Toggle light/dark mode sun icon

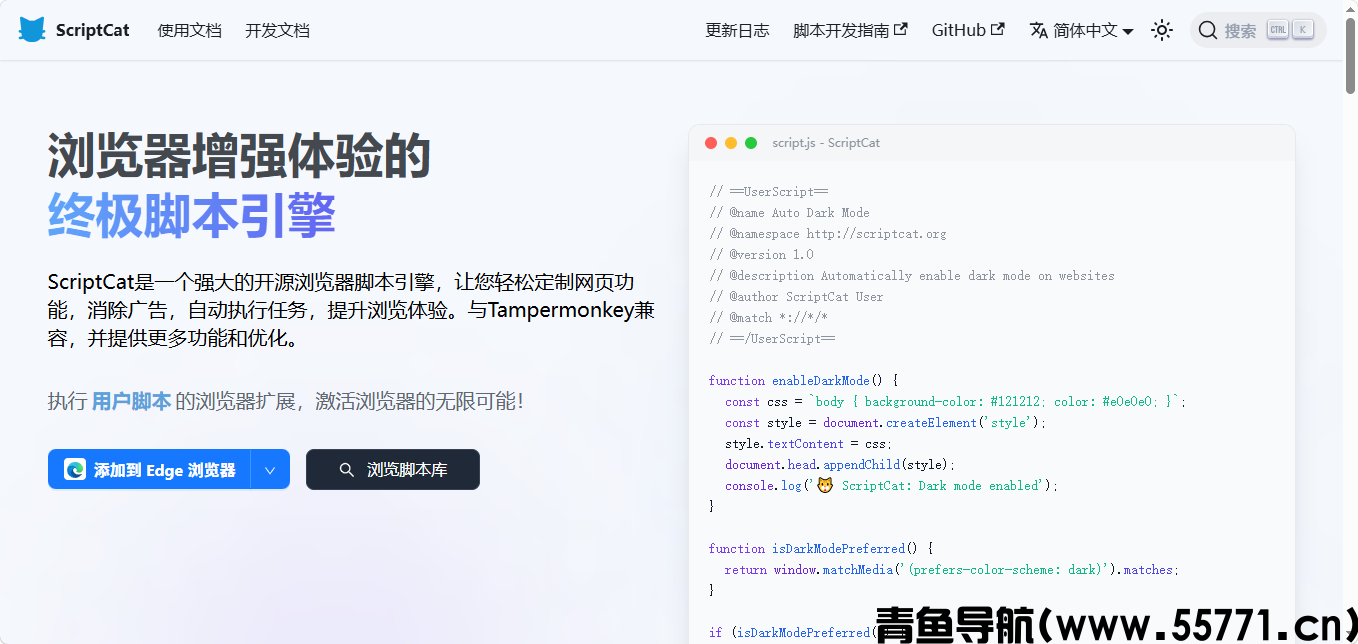click(x=1162, y=30)
